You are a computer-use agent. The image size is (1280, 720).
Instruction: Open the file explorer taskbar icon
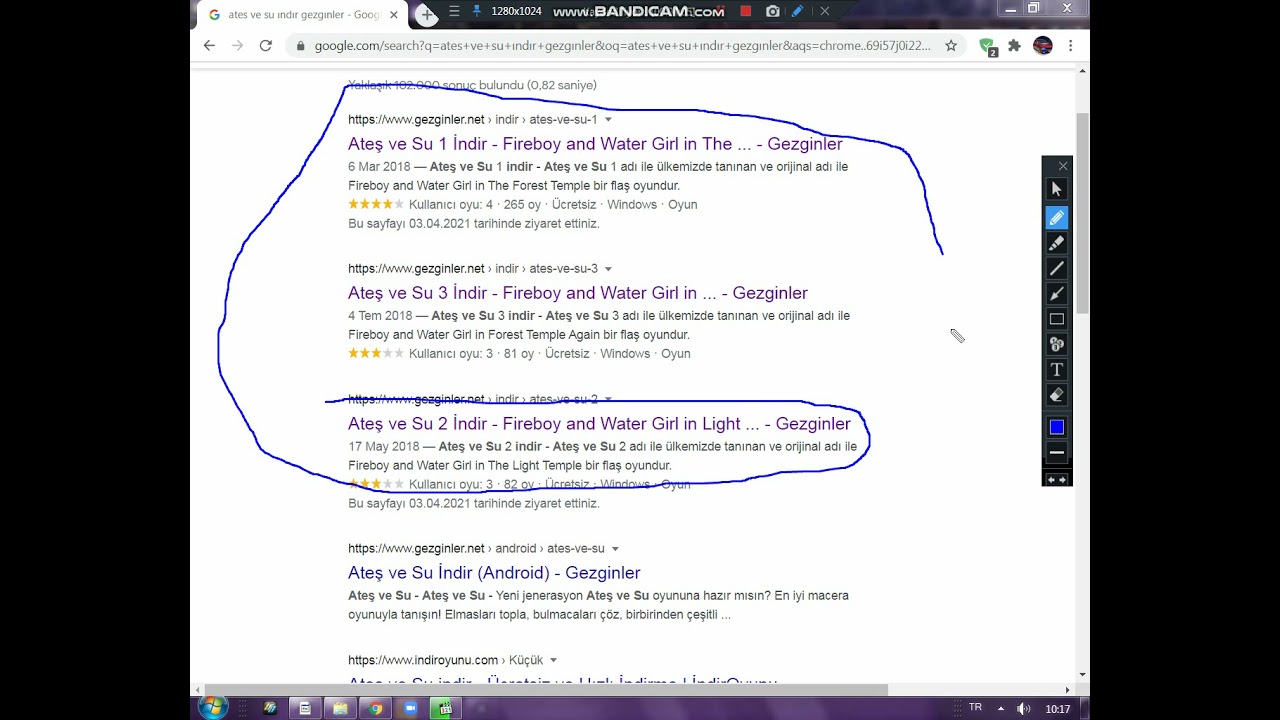(x=340, y=708)
